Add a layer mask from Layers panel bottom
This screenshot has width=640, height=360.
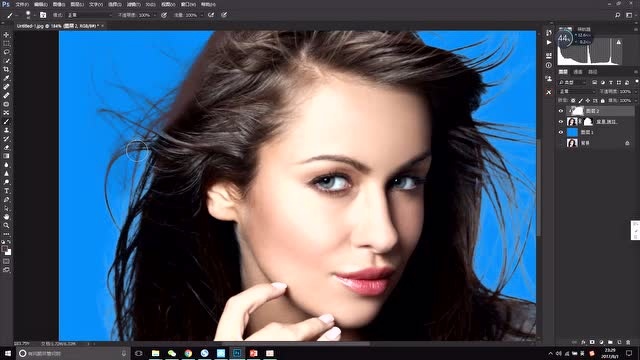(592, 342)
